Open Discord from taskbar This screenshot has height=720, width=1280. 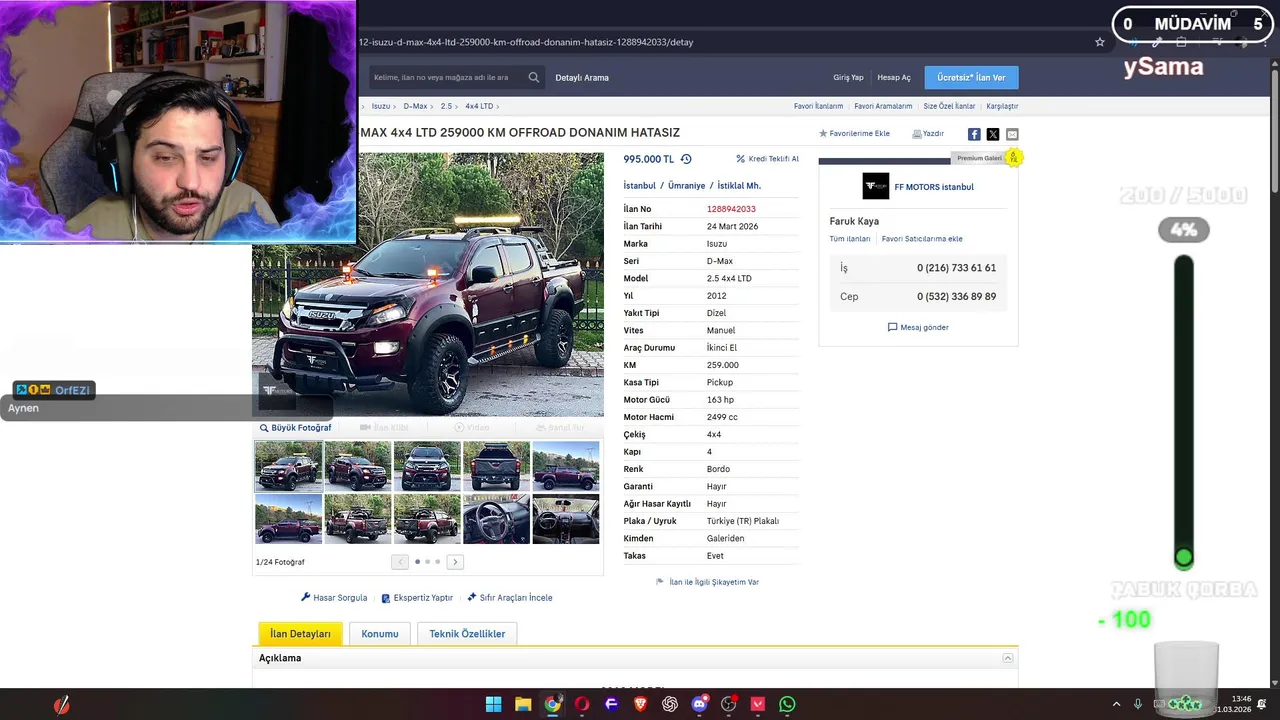point(699,704)
